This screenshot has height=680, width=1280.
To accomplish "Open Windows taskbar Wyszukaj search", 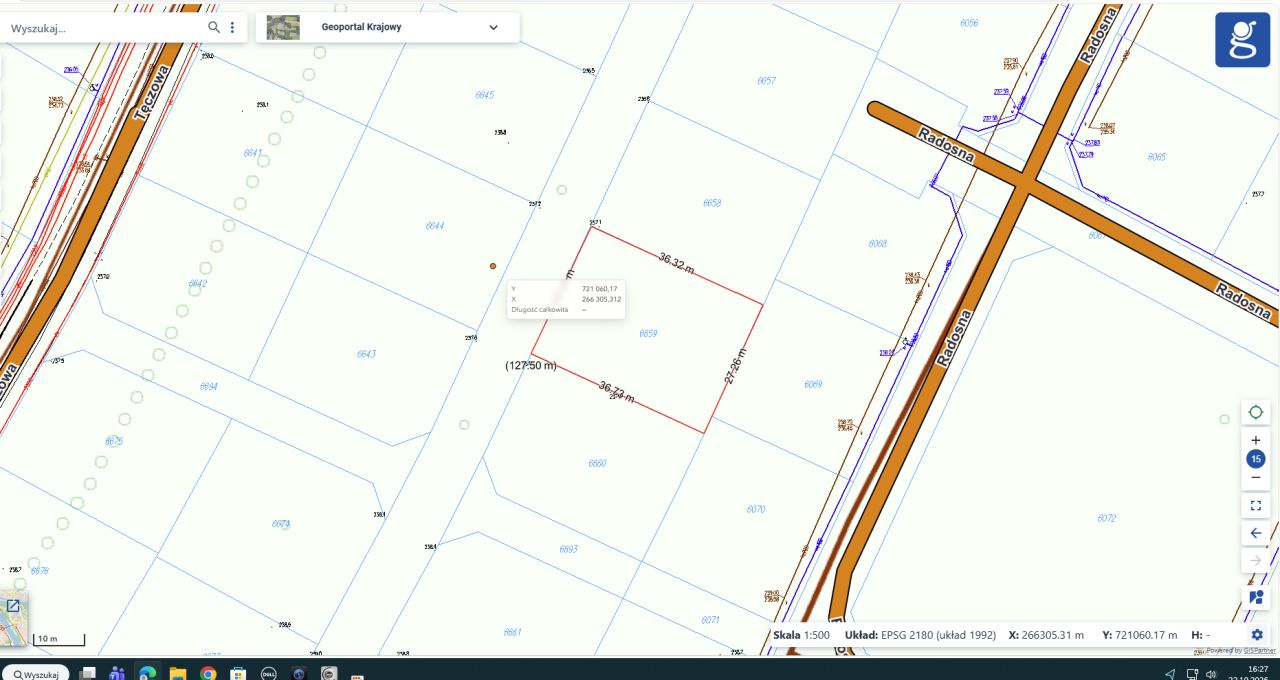I will tap(35, 674).
